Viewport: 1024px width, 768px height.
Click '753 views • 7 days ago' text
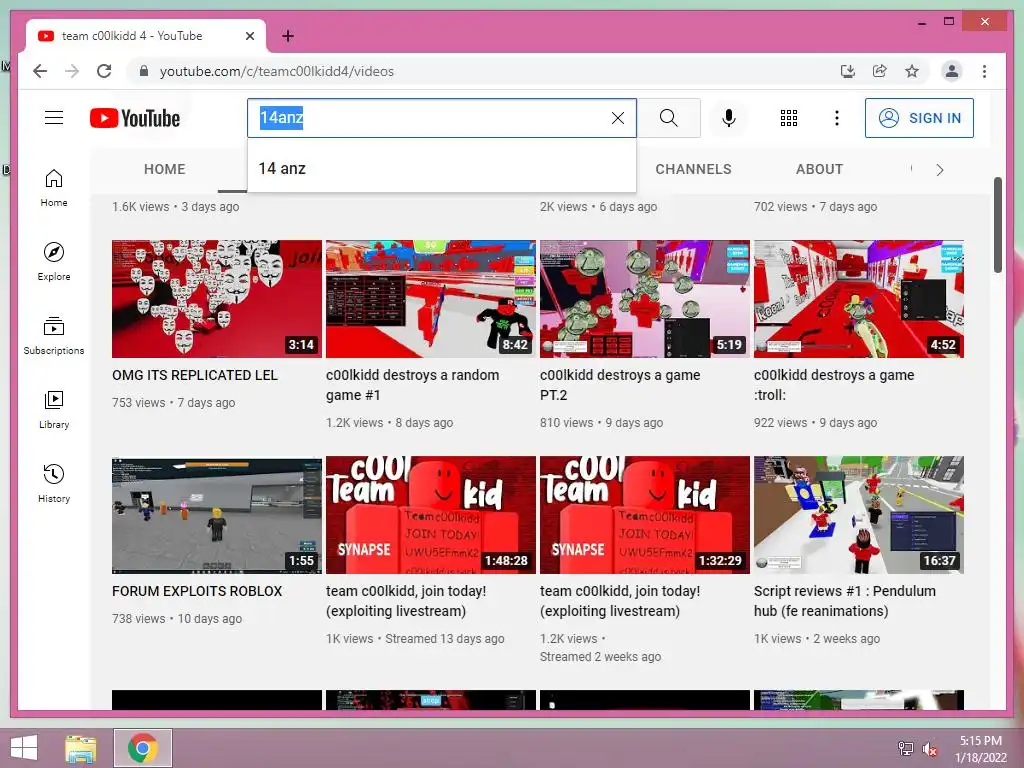[173, 403]
